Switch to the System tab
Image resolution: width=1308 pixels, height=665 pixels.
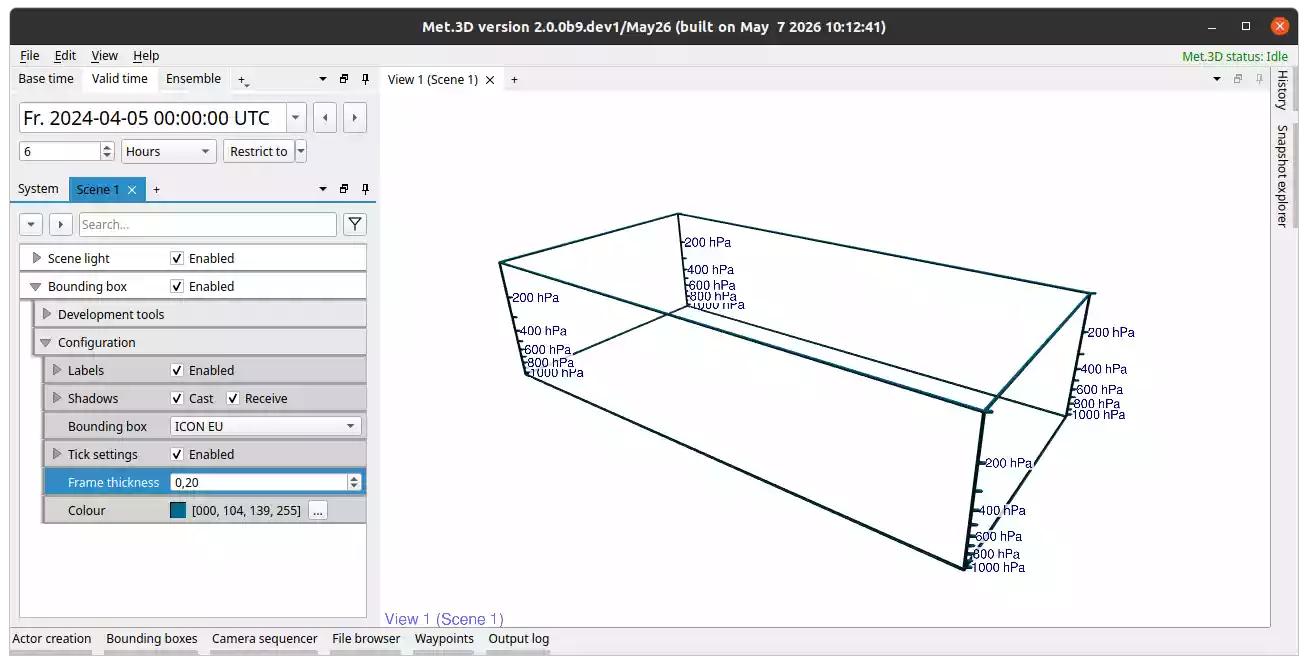[x=38, y=189]
